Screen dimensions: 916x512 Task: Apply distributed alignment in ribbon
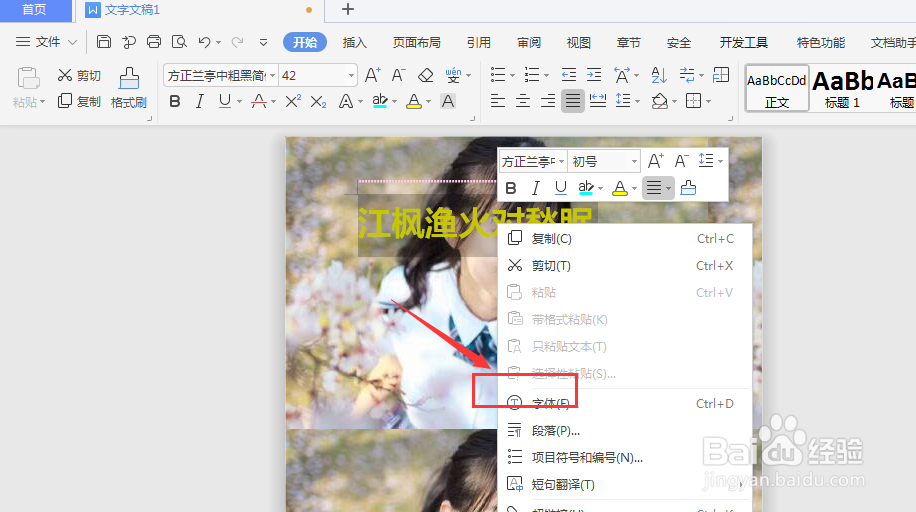598,101
